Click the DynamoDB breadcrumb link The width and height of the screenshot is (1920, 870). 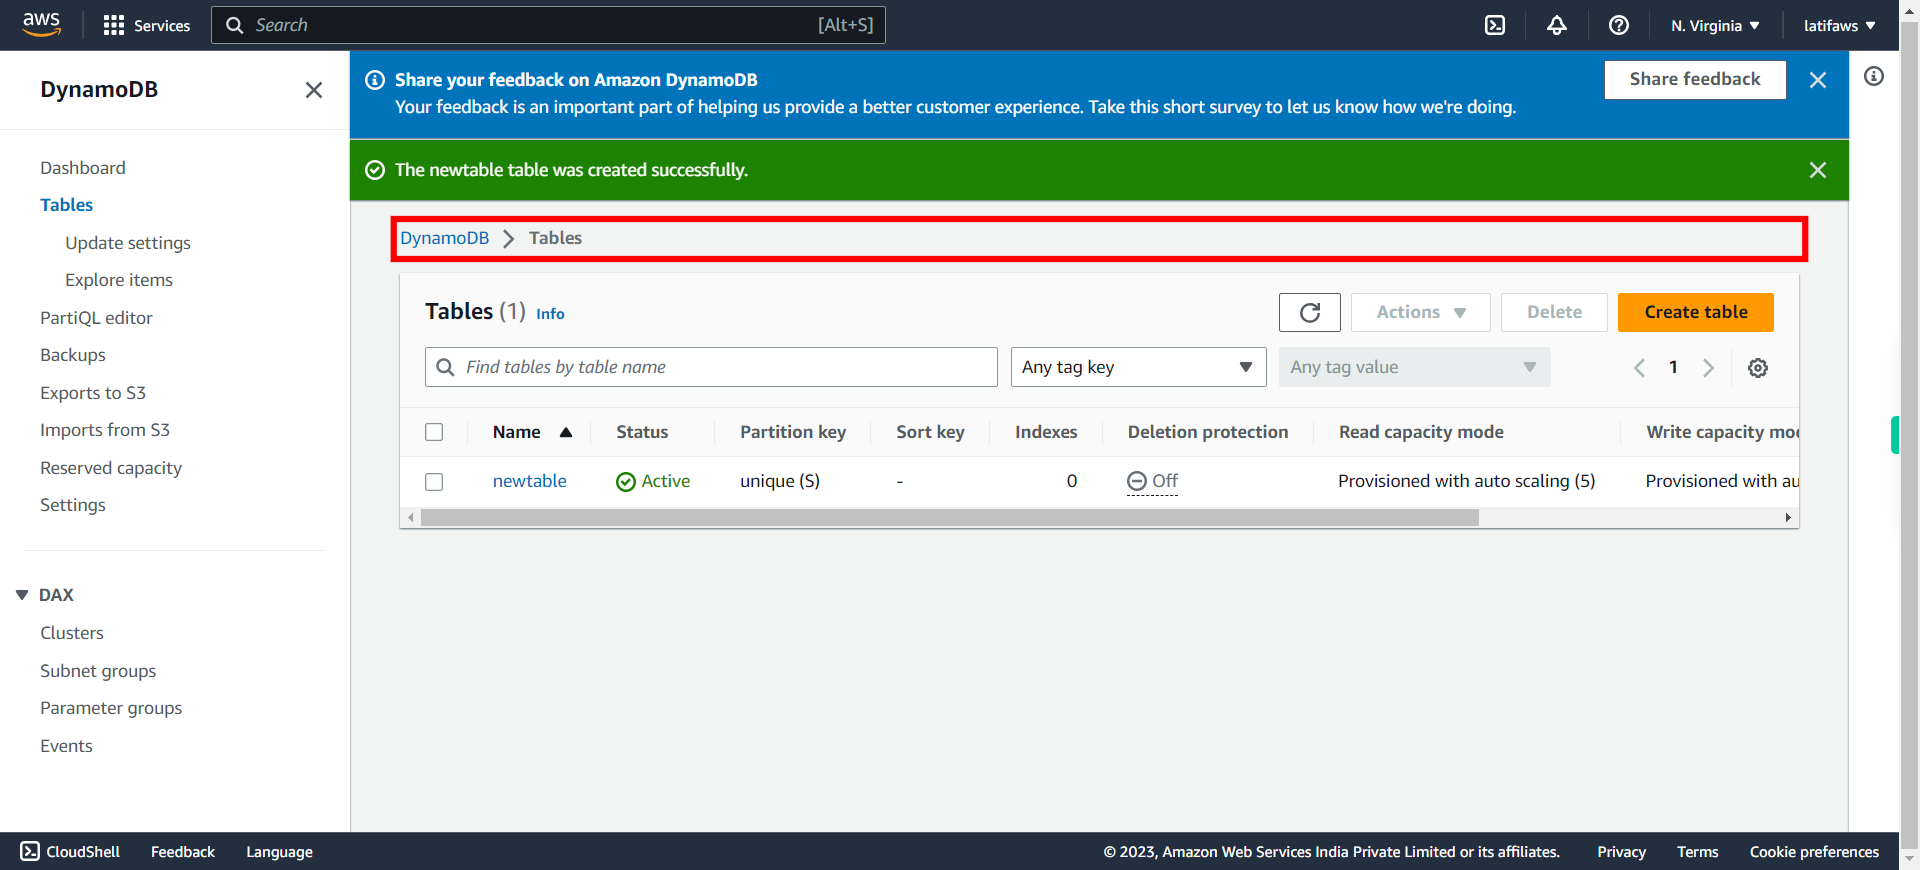(x=445, y=238)
